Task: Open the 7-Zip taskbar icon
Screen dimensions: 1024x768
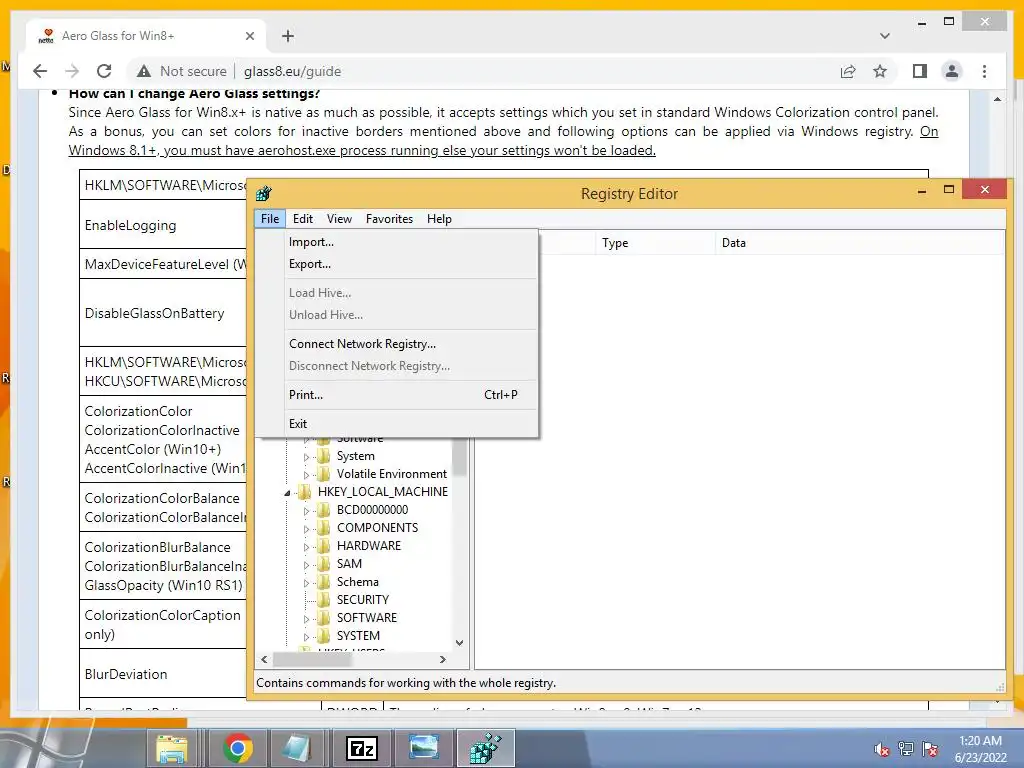Action: point(361,748)
